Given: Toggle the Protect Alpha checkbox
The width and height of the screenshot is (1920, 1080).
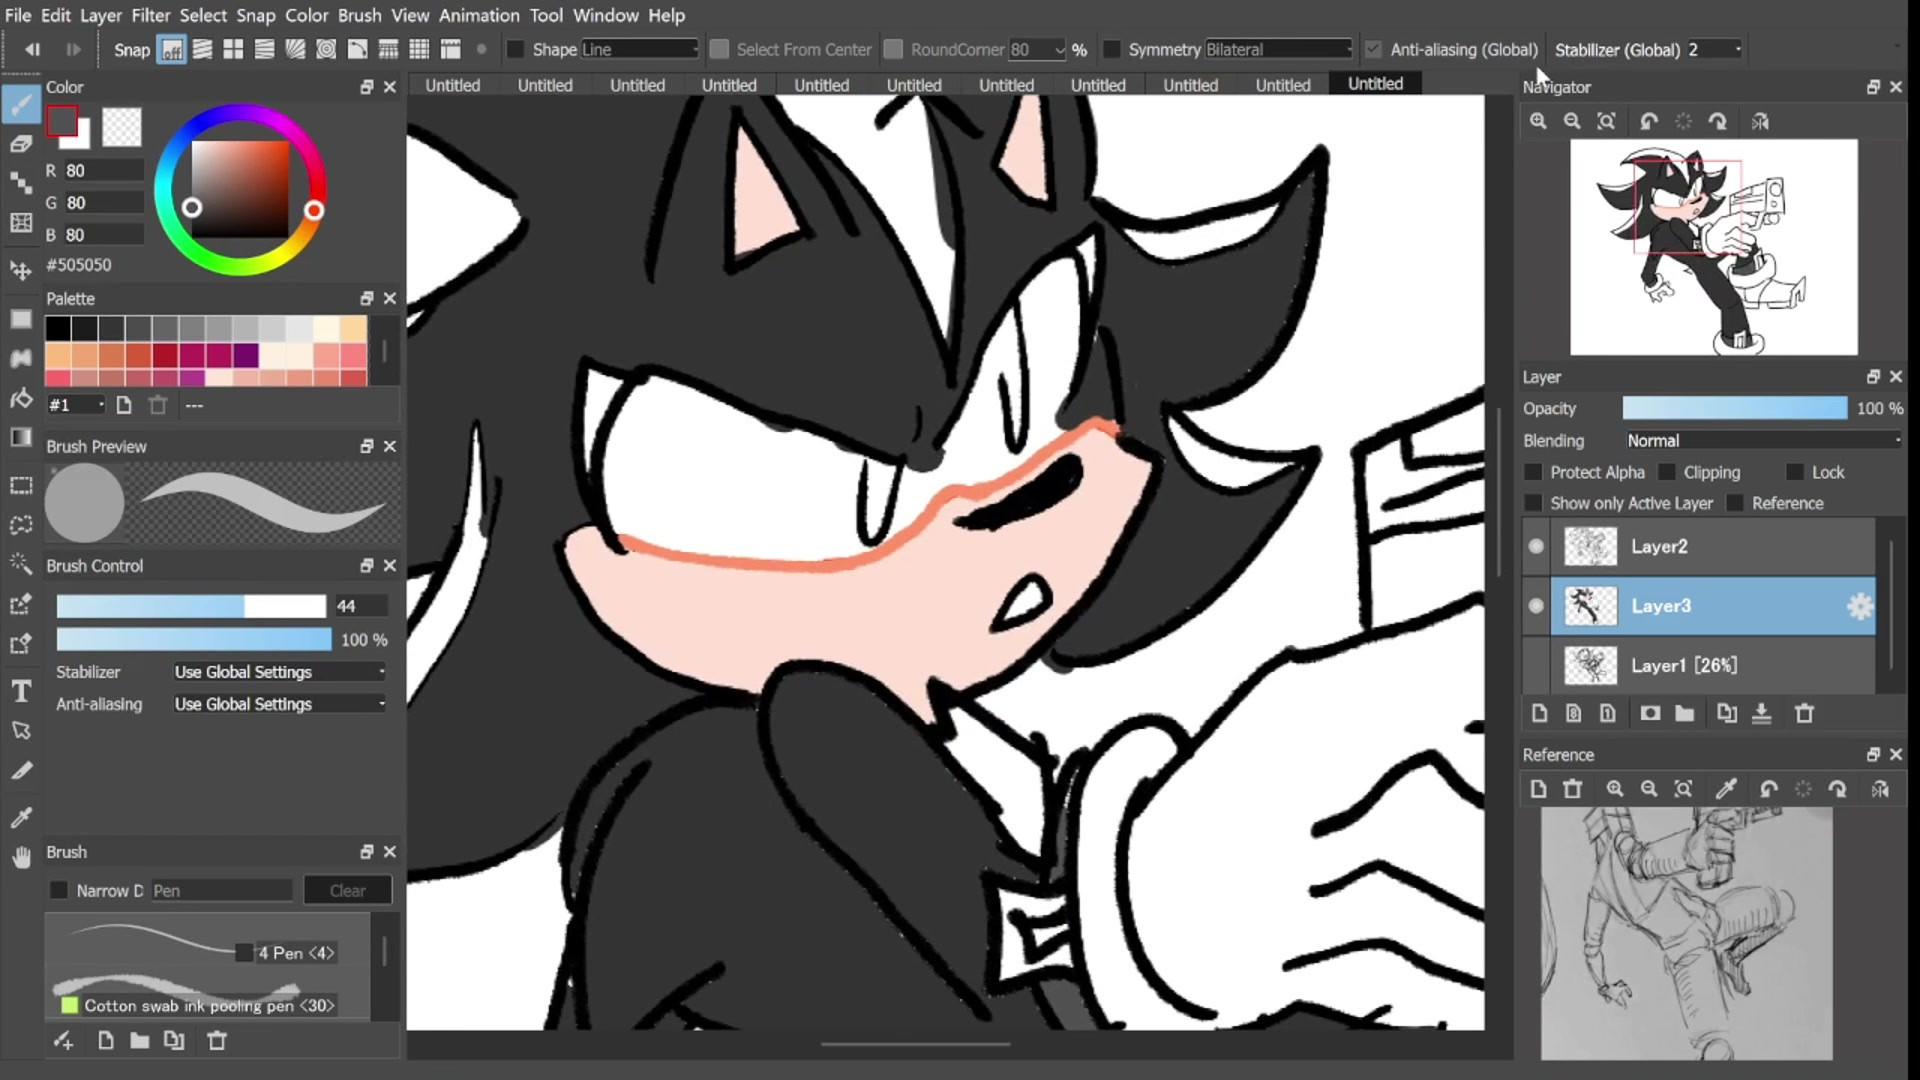Looking at the screenshot, I should tap(1533, 472).
